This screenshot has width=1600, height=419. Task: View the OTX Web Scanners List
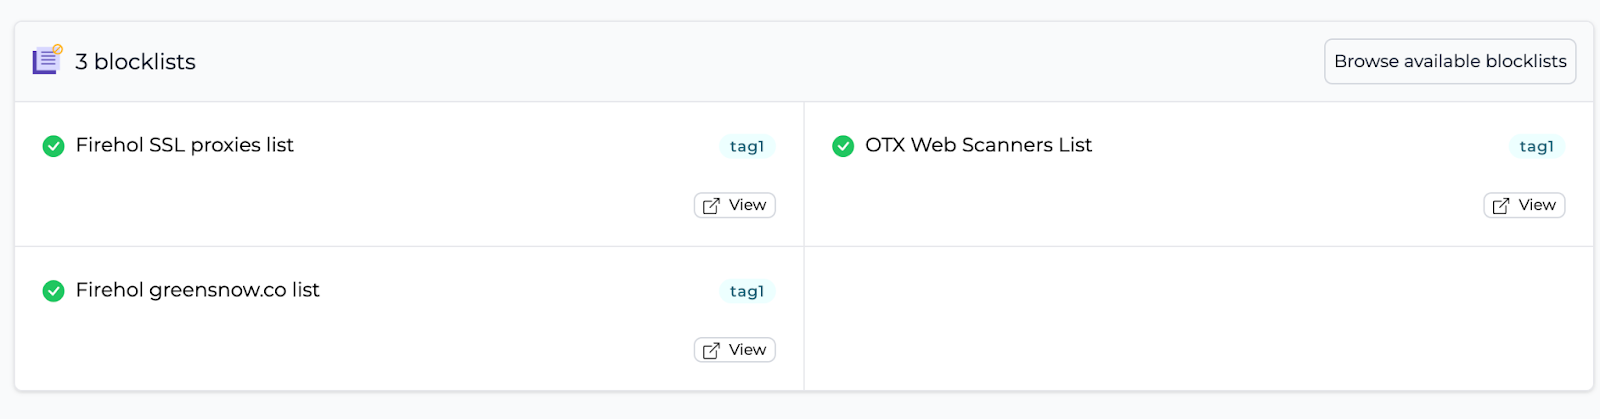click(x=1524, y=205)
